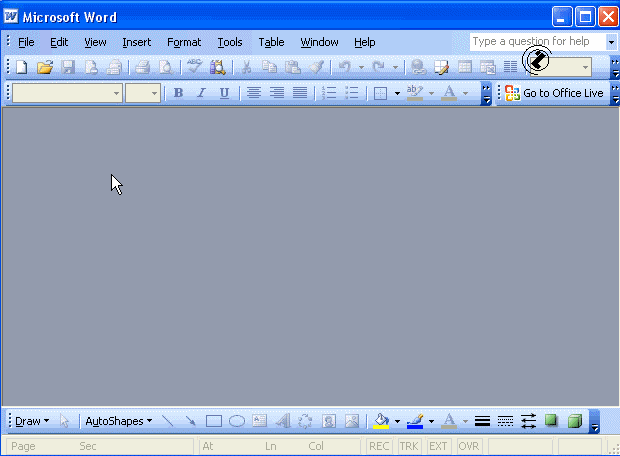This screenshot has height=456, width=620.
Task: Insert Clip Art from Drawing toolbar
Action: [329, 421]
